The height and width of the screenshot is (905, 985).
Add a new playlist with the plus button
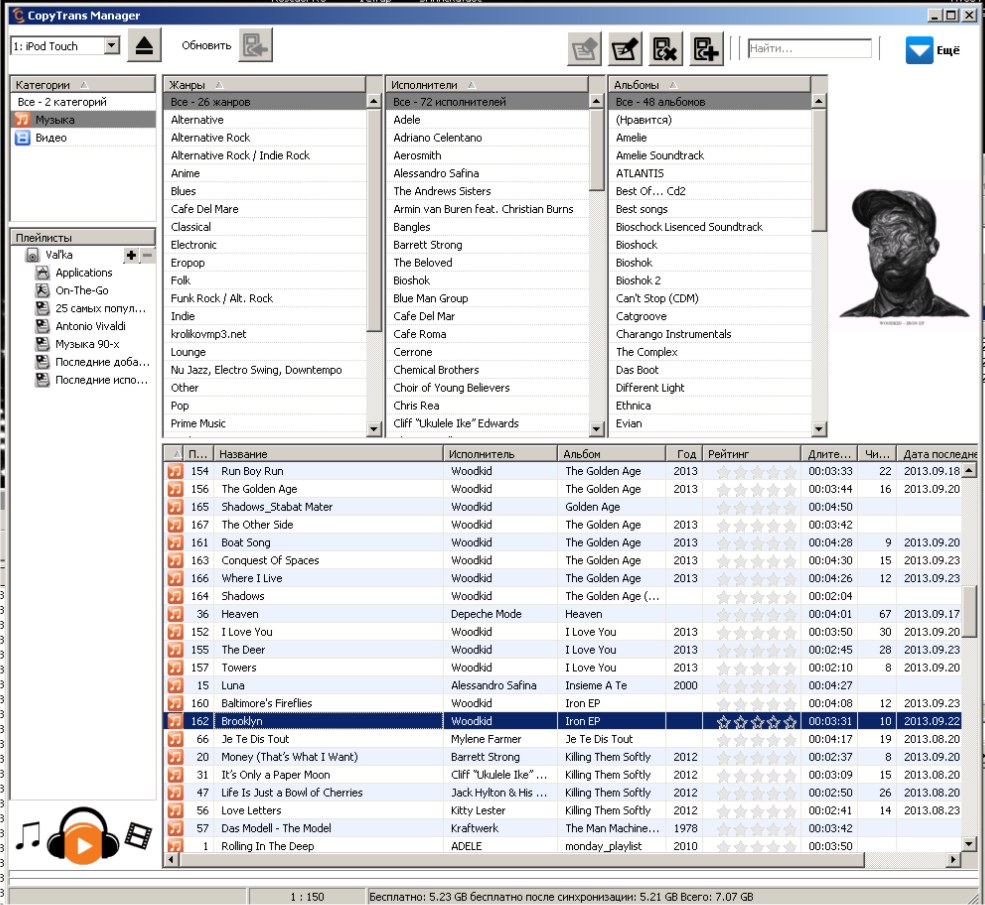tap(131, 255)
